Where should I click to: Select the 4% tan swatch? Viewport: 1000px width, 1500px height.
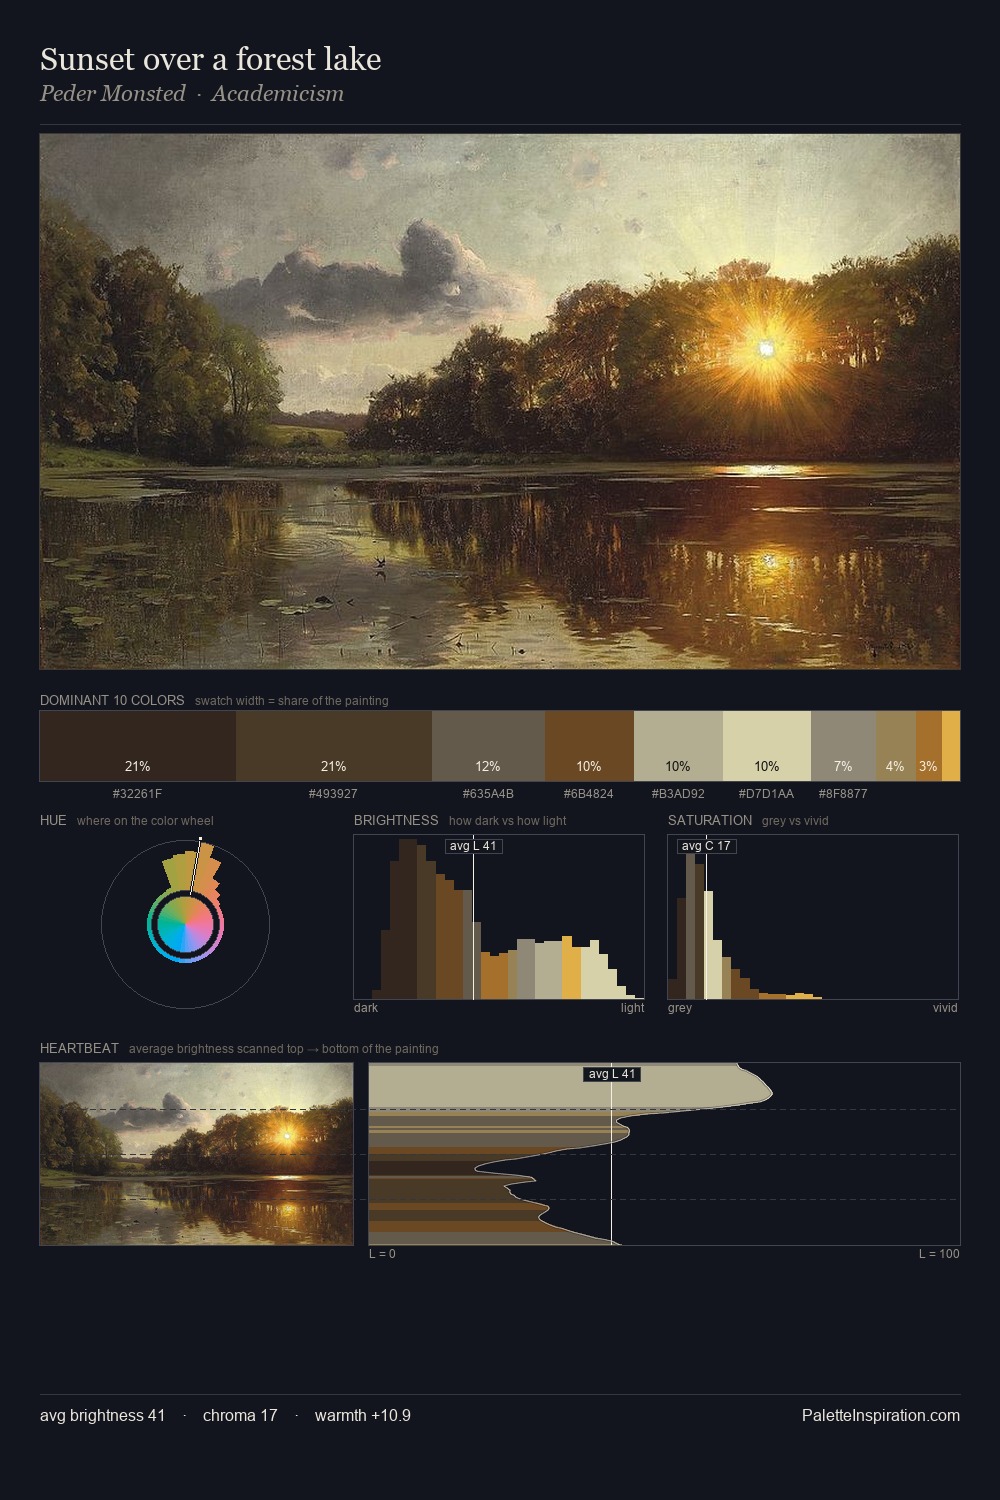[896, 746]
